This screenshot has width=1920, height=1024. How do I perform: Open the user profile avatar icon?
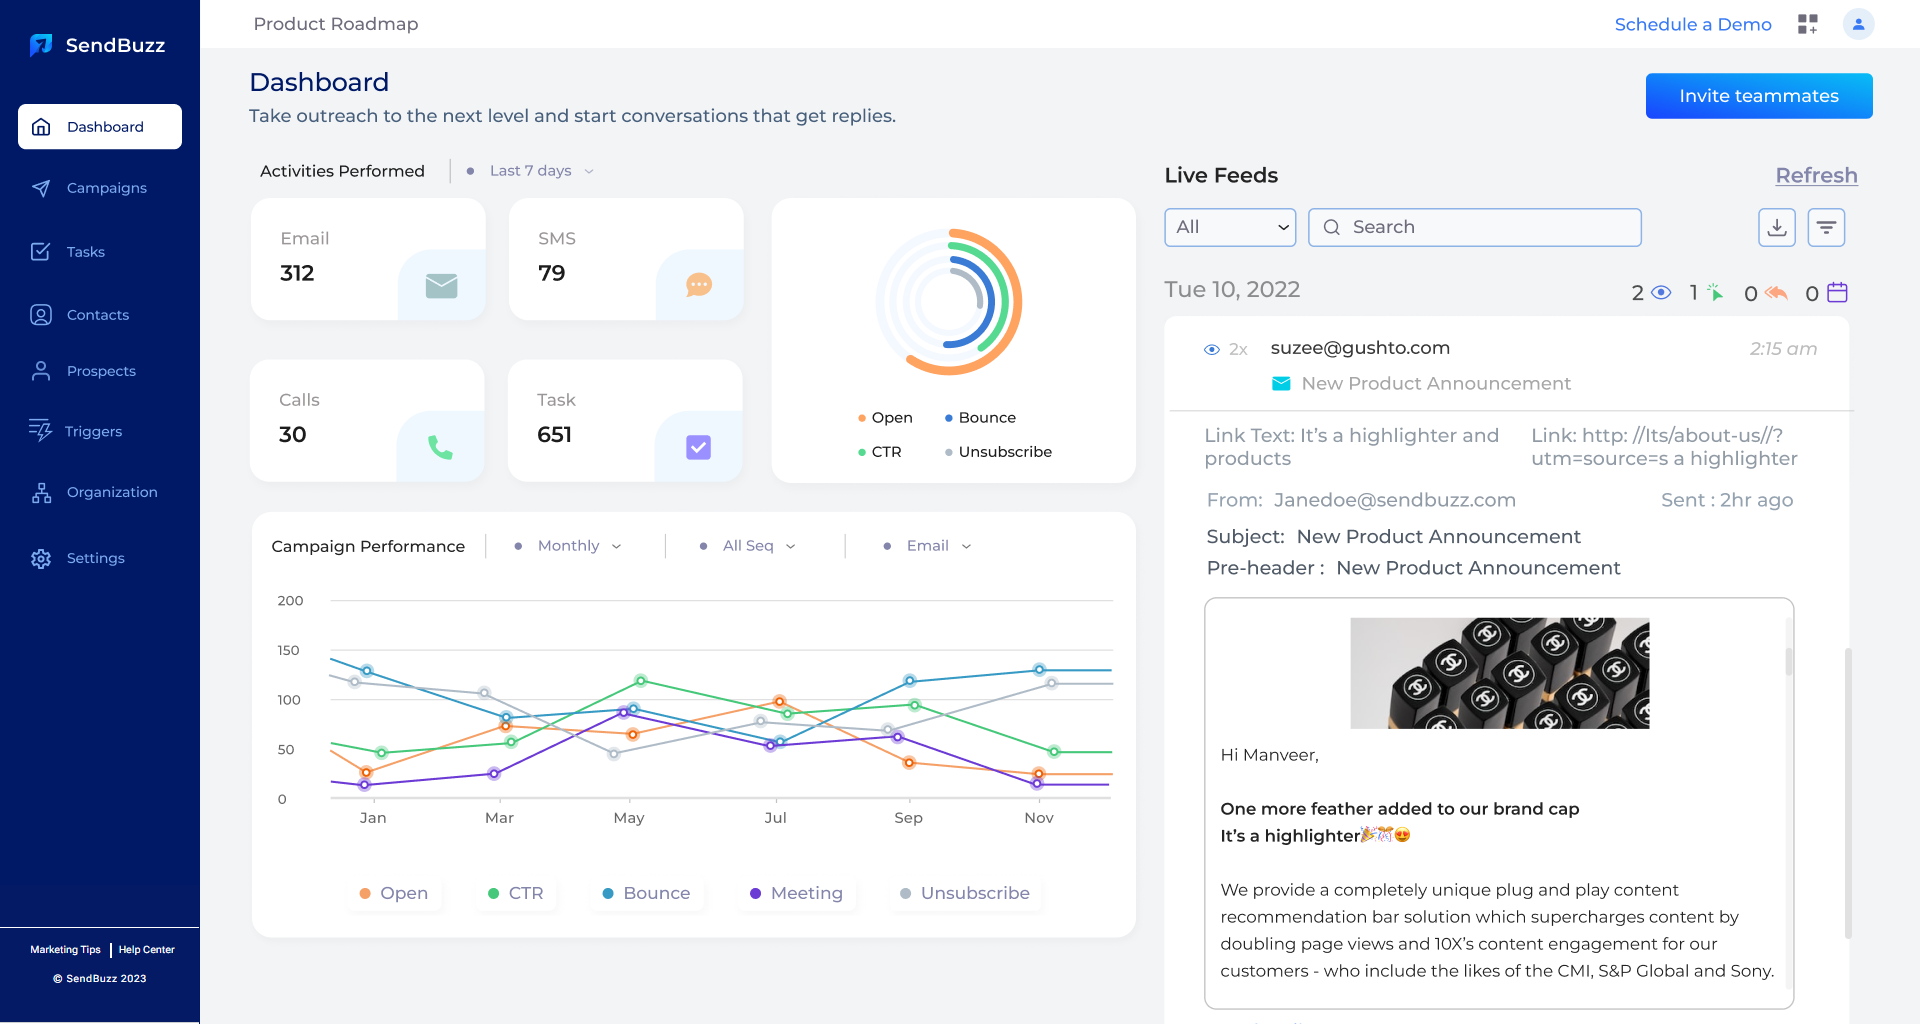tap(1858, 24)
